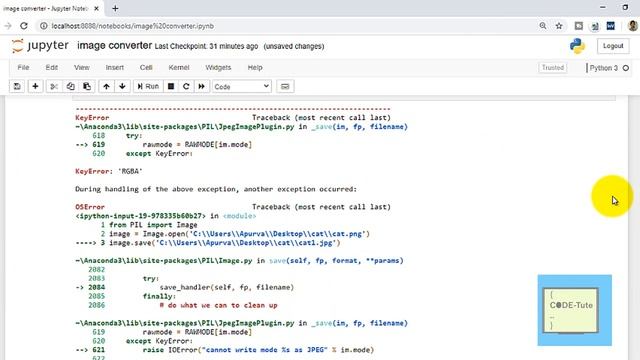Open the cell type Code dropdown
Image resolution: width=640 pixels, height=360 pixels.
(242, 87)
